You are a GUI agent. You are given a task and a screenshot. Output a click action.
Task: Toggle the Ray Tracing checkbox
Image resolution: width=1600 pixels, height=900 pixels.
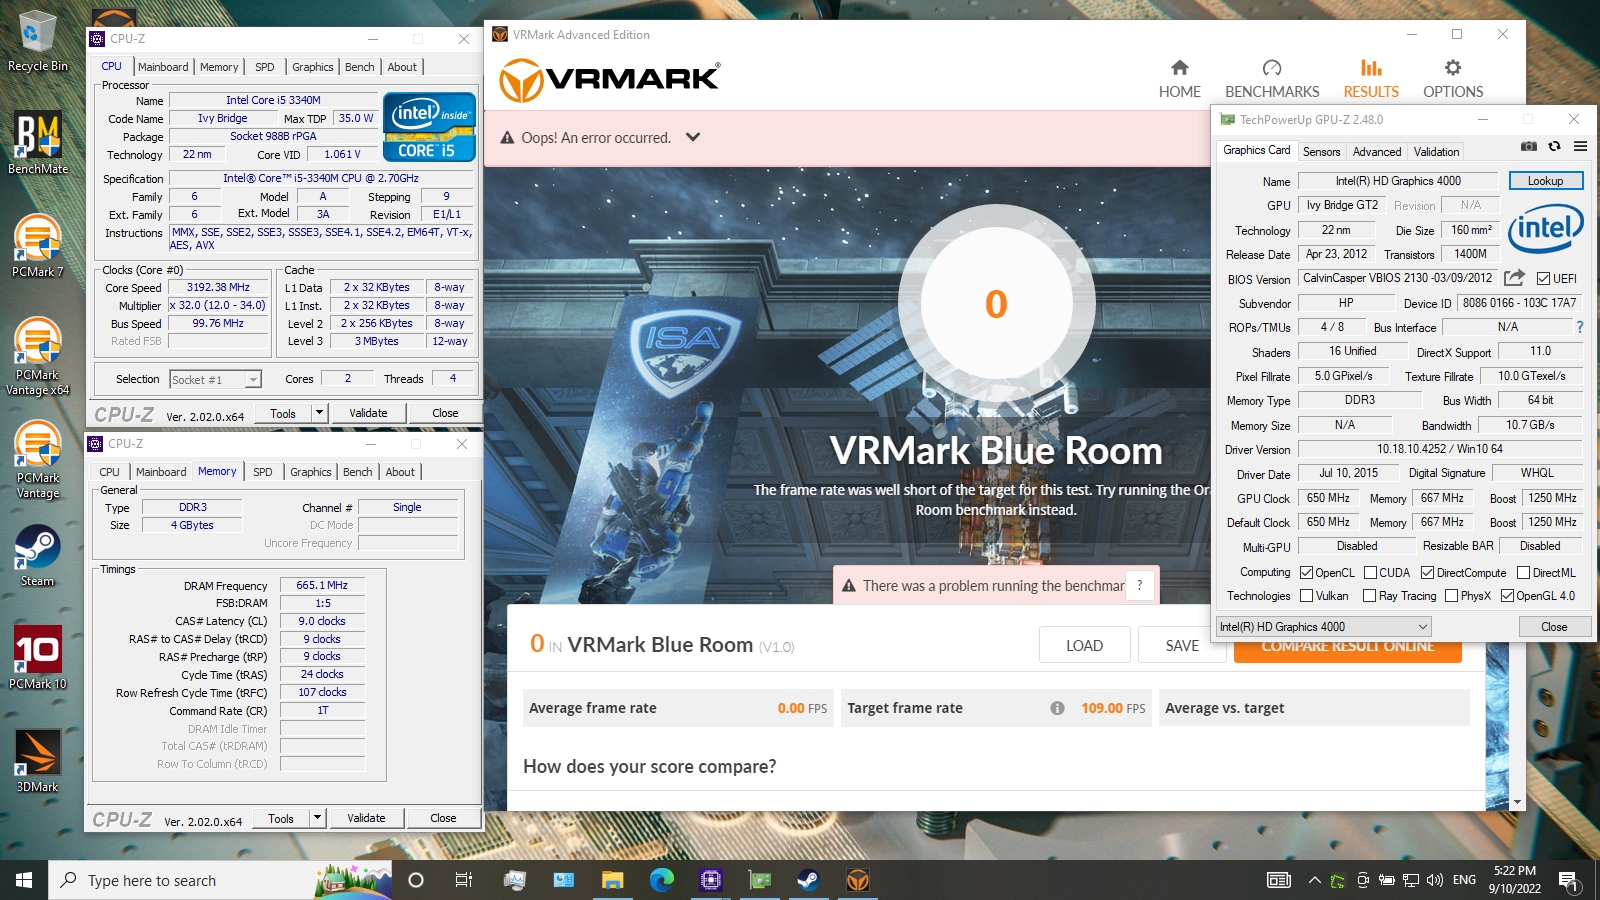1370,596
